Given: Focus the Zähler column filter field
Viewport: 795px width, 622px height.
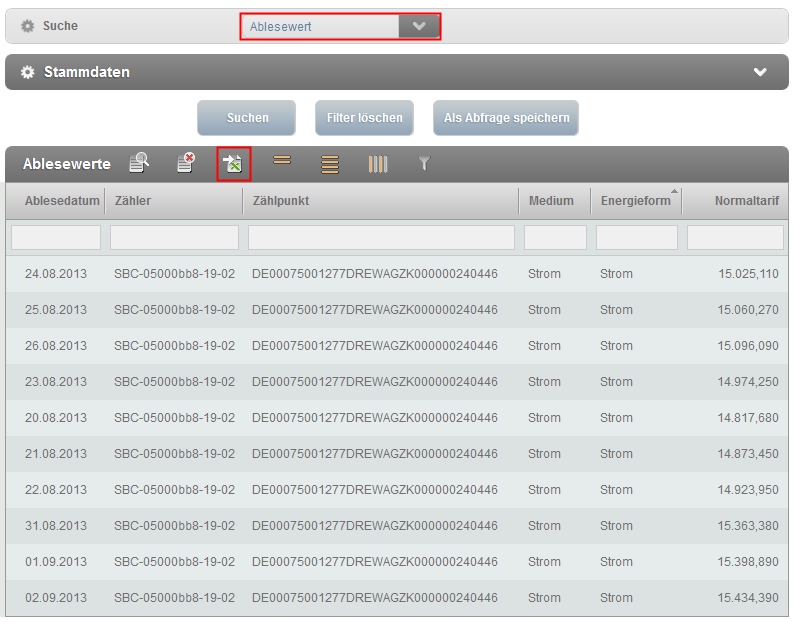Looking at the screenshot, I should (174, 237).
